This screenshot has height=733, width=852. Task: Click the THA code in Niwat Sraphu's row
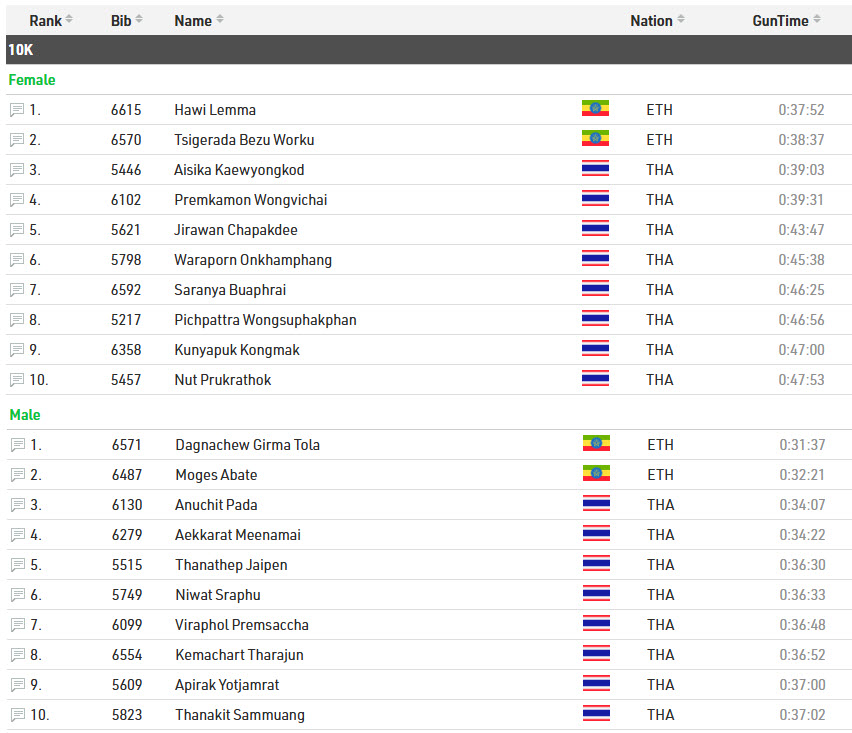(x=661, y=595)
